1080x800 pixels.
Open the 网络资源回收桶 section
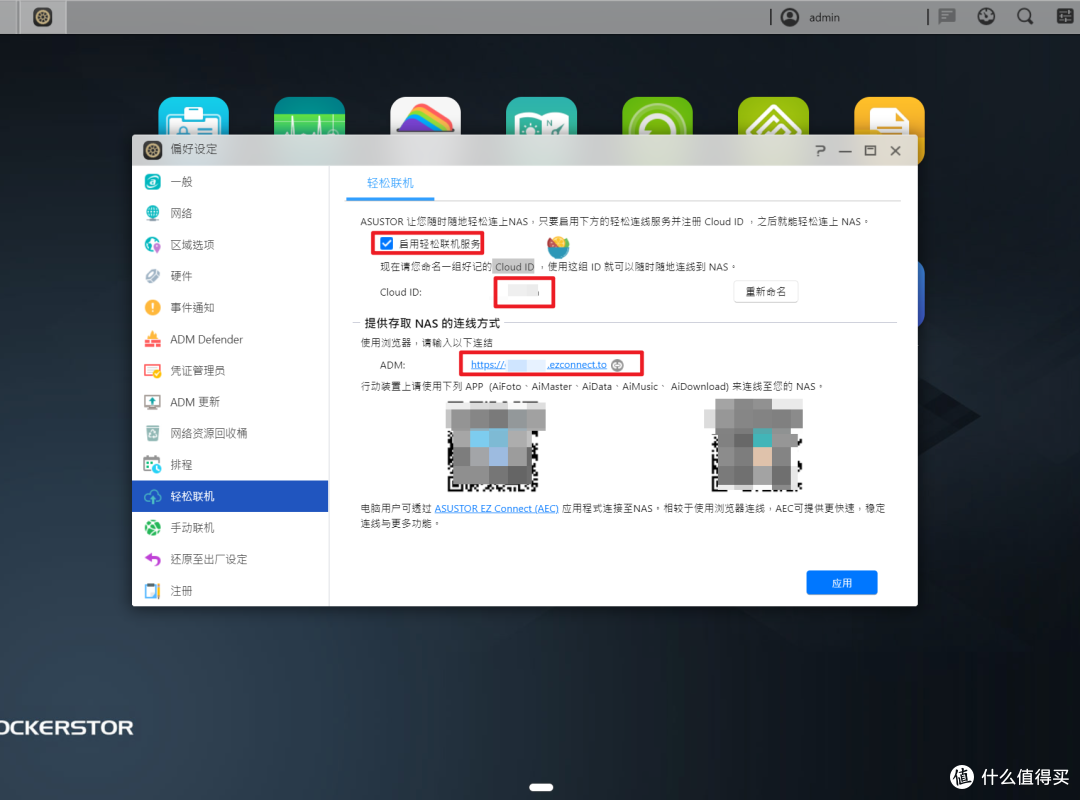pyautogui.click(x=213, y=433)
